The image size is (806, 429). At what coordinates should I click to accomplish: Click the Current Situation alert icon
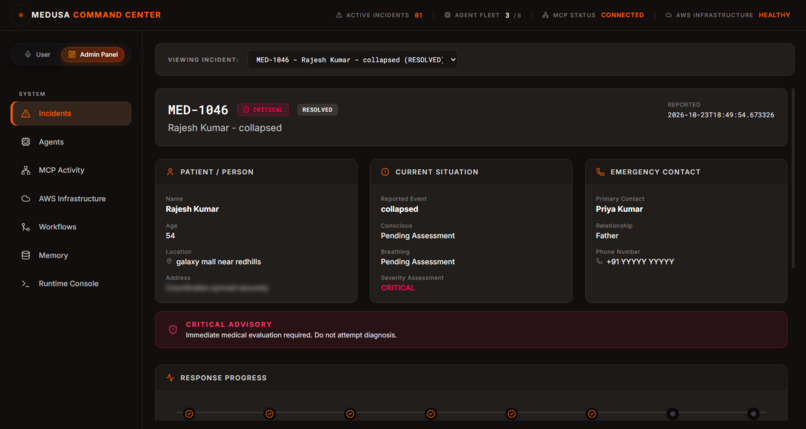click(x=385, y=172)
